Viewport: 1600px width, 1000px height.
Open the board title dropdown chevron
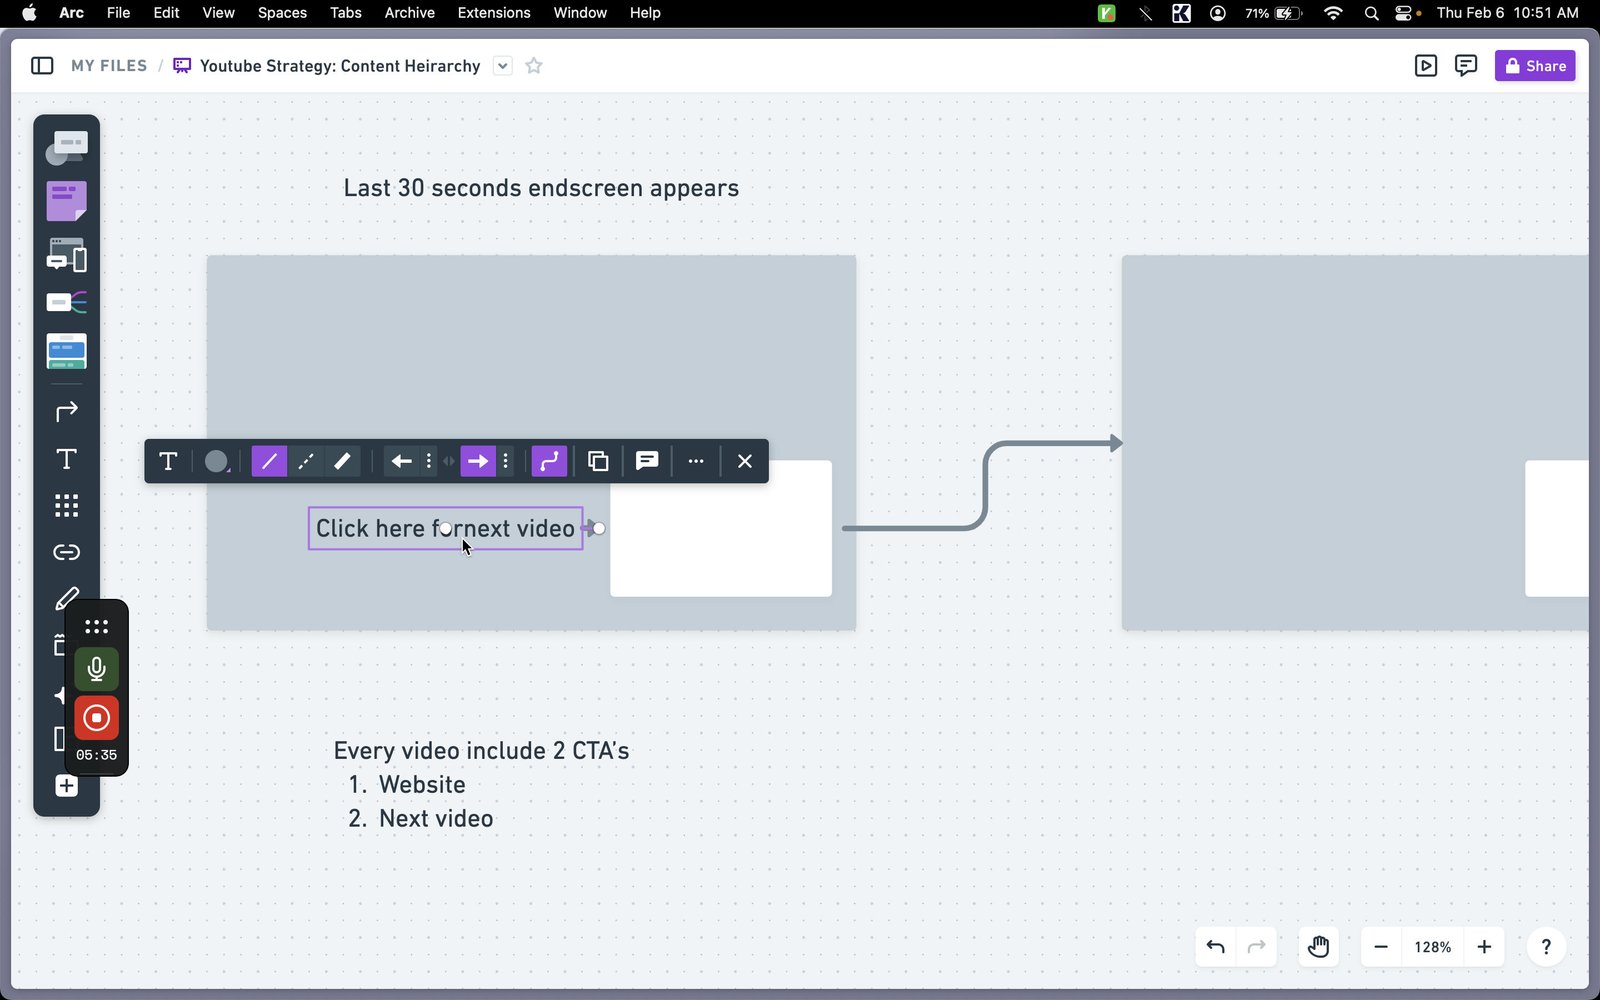[503, 66]
